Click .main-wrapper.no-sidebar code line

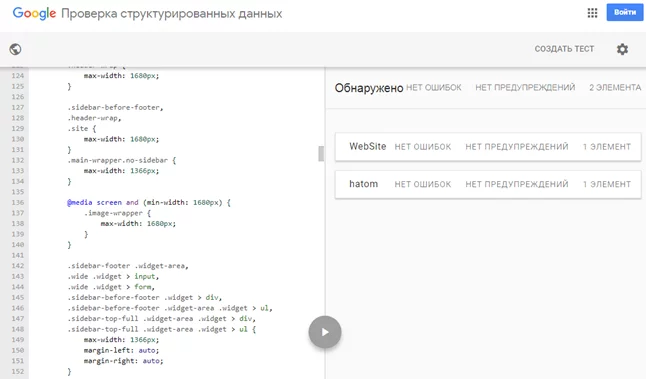[122, 160]
